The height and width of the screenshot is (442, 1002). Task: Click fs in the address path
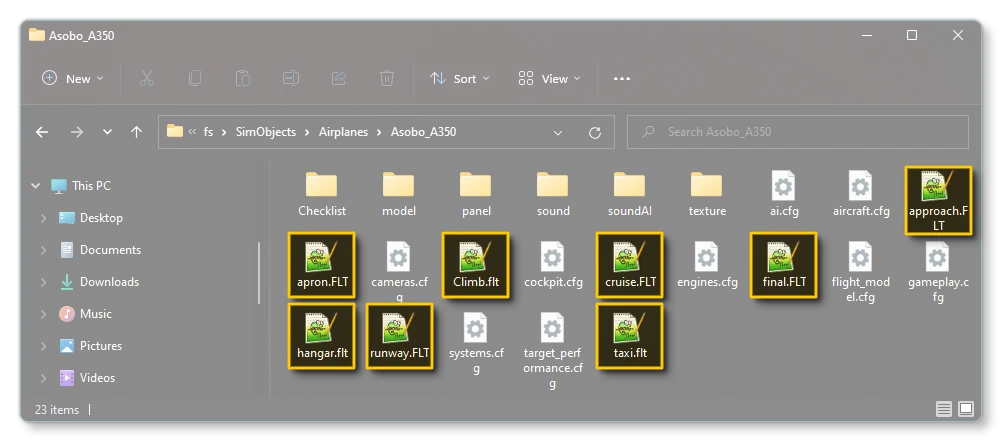[x=208, y=132]
